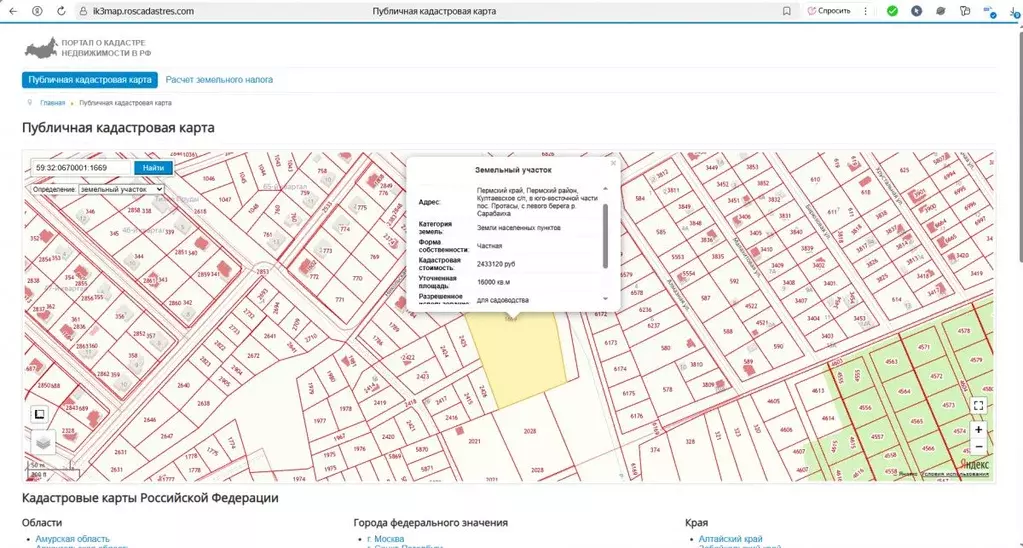
Task: Click parcel 4571 in green area
Action: pos(924,347)
